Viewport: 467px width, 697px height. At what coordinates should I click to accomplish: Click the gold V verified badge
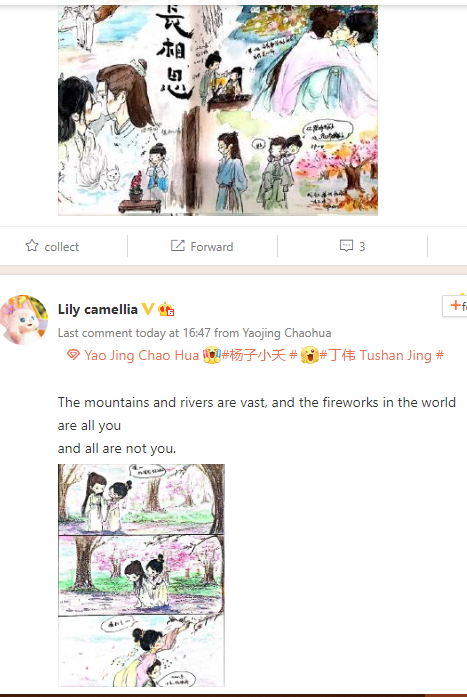[148, 309]
